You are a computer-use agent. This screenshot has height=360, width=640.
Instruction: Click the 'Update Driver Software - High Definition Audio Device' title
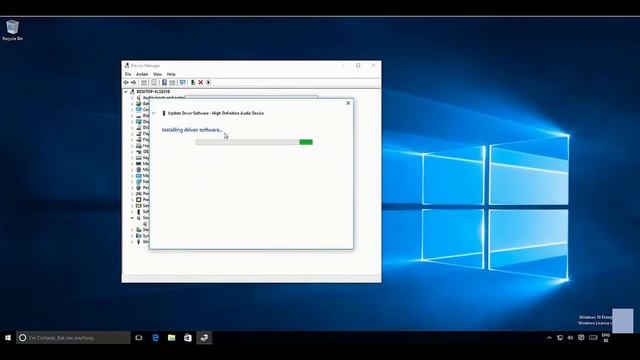pos(216,113)
